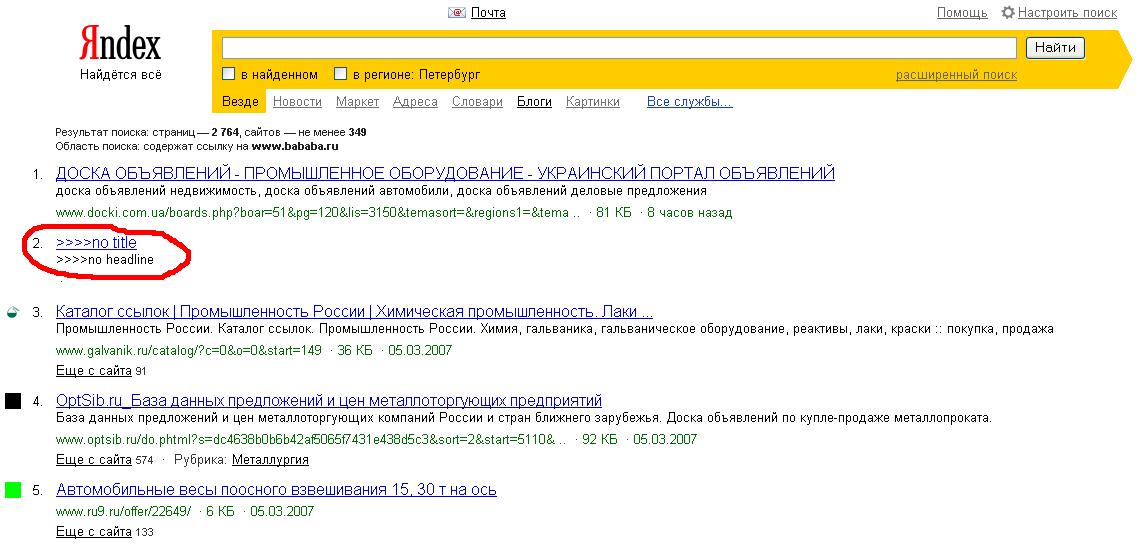Open the Помощь help link
The width and height of the screenshot is (1143, 546).
pyautogui.click(x=962, y=13)
